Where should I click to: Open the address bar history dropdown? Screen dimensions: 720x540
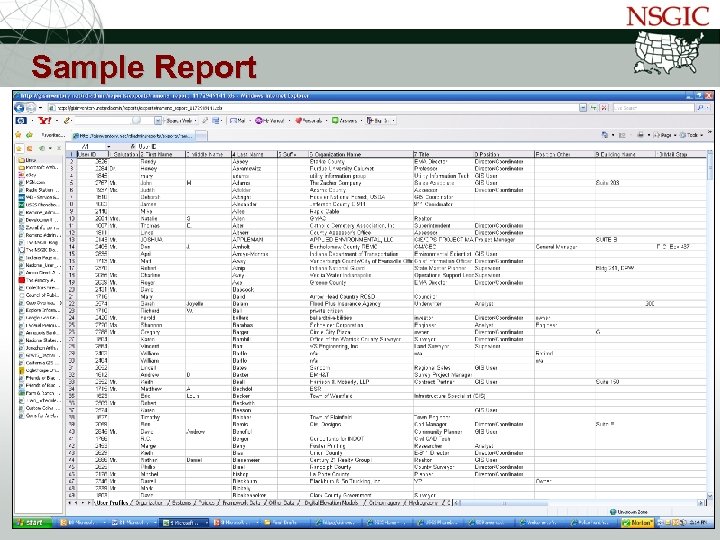pos(583,108)
